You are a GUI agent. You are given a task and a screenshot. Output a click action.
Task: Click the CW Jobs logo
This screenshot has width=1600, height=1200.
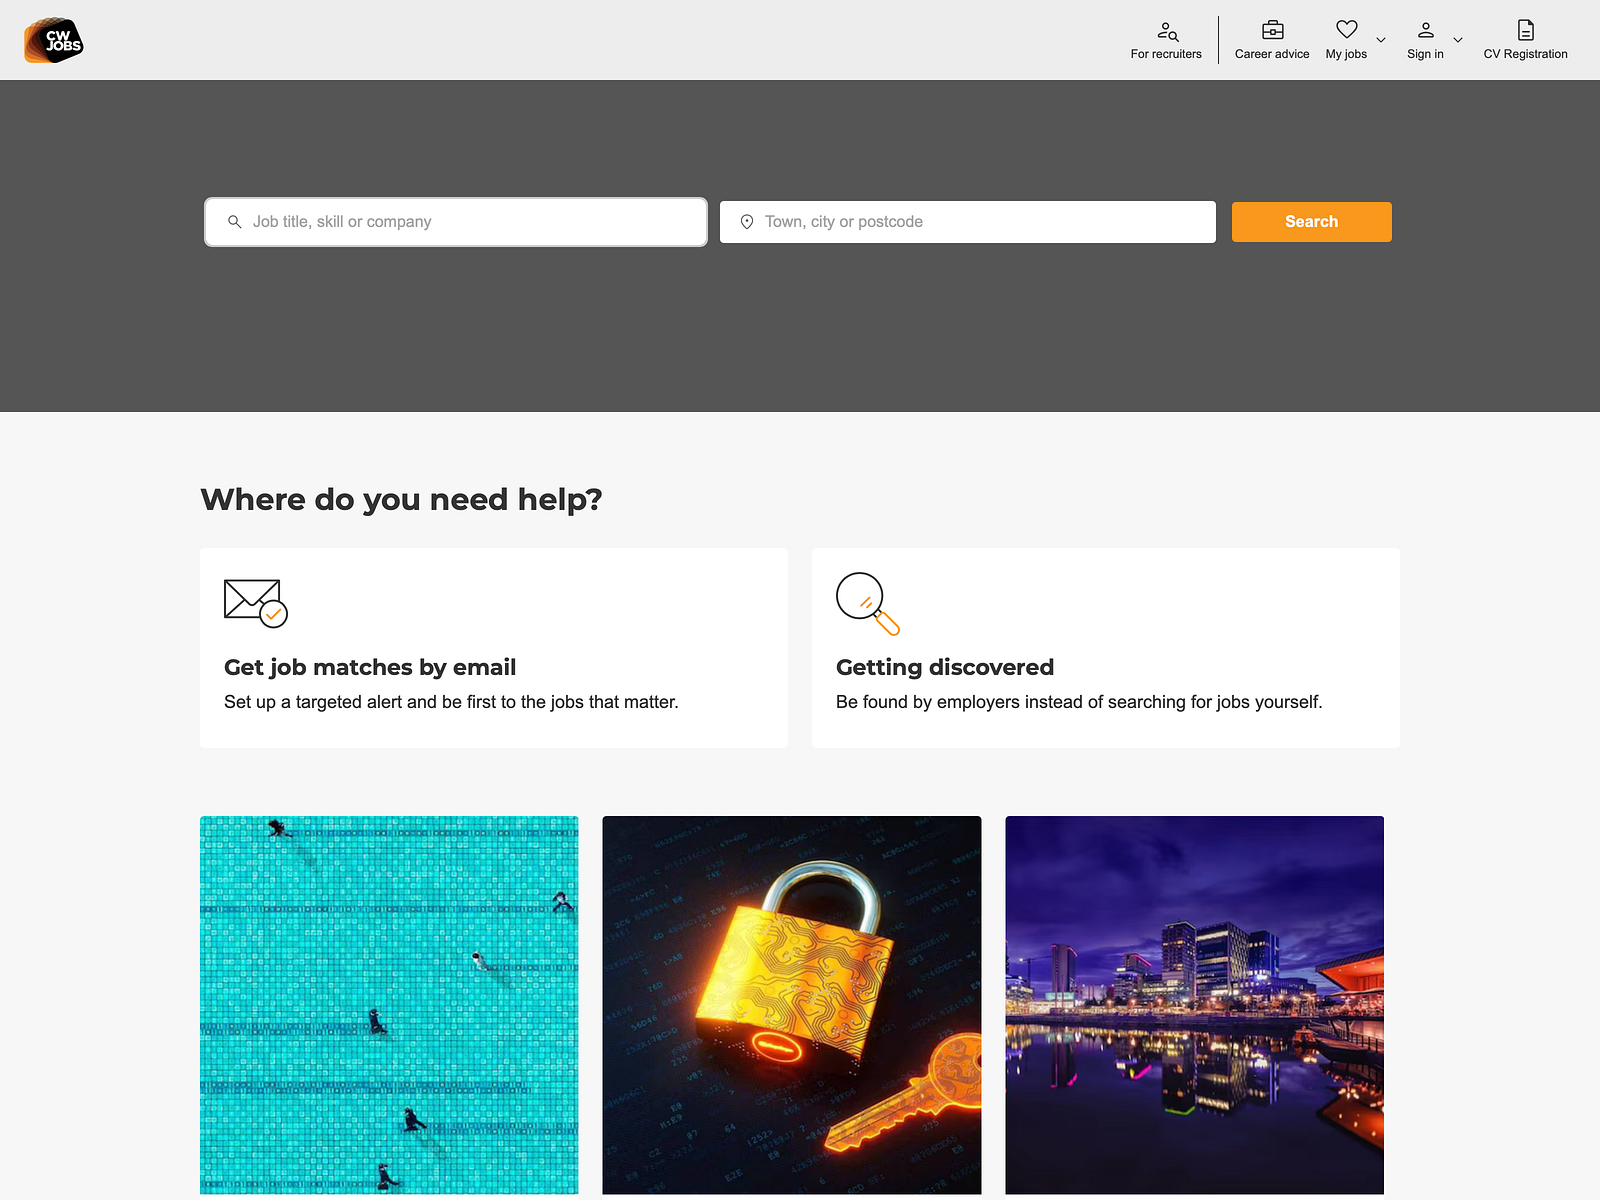point(53,40)
